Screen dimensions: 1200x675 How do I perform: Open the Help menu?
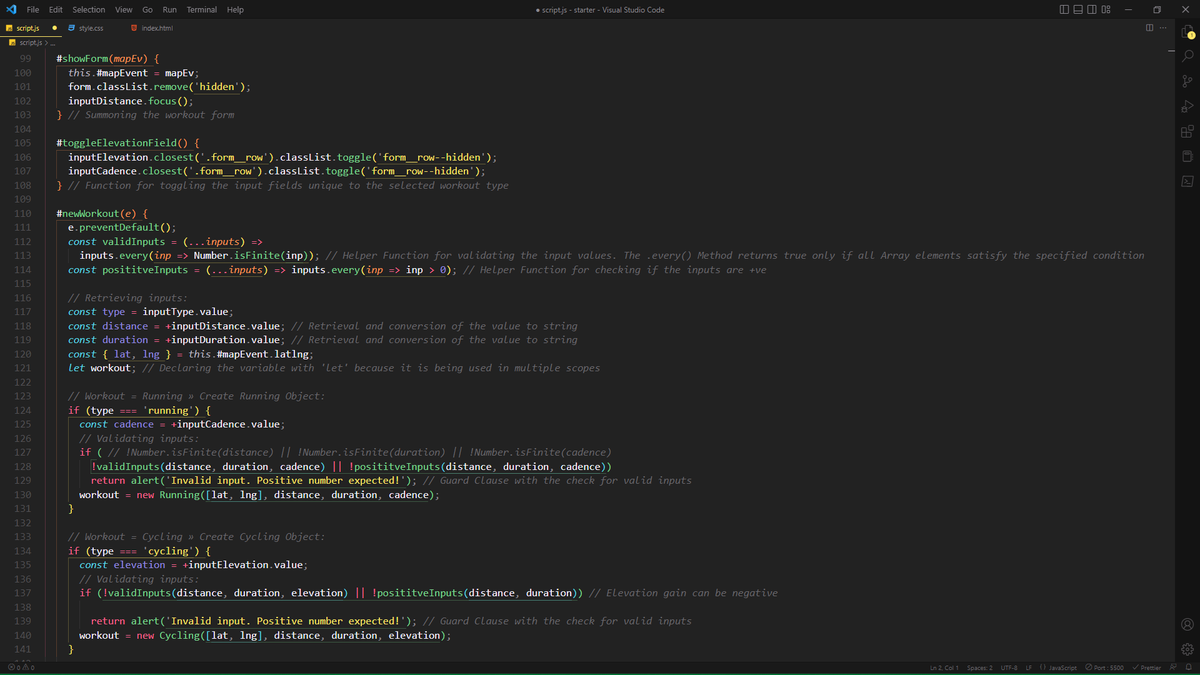236,10
